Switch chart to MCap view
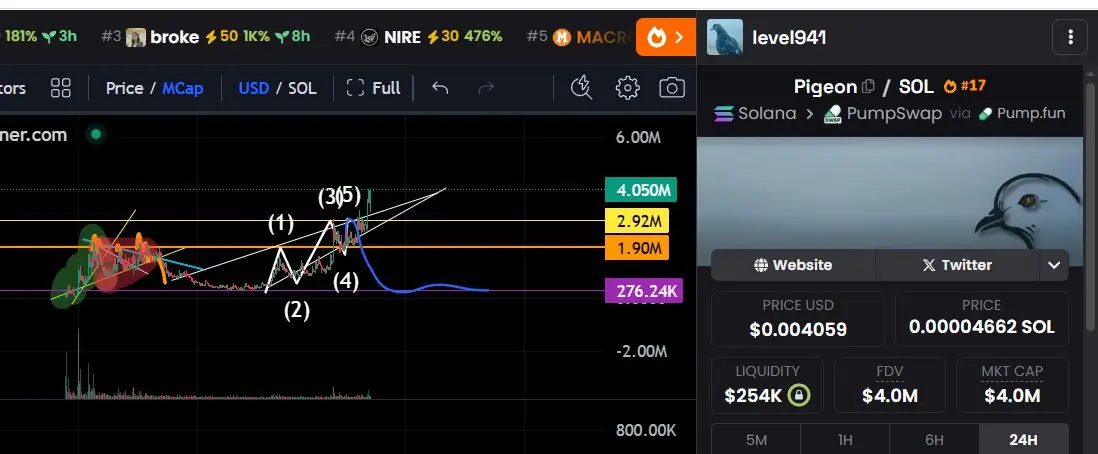 pyautogui.click(x=182, y=88)
